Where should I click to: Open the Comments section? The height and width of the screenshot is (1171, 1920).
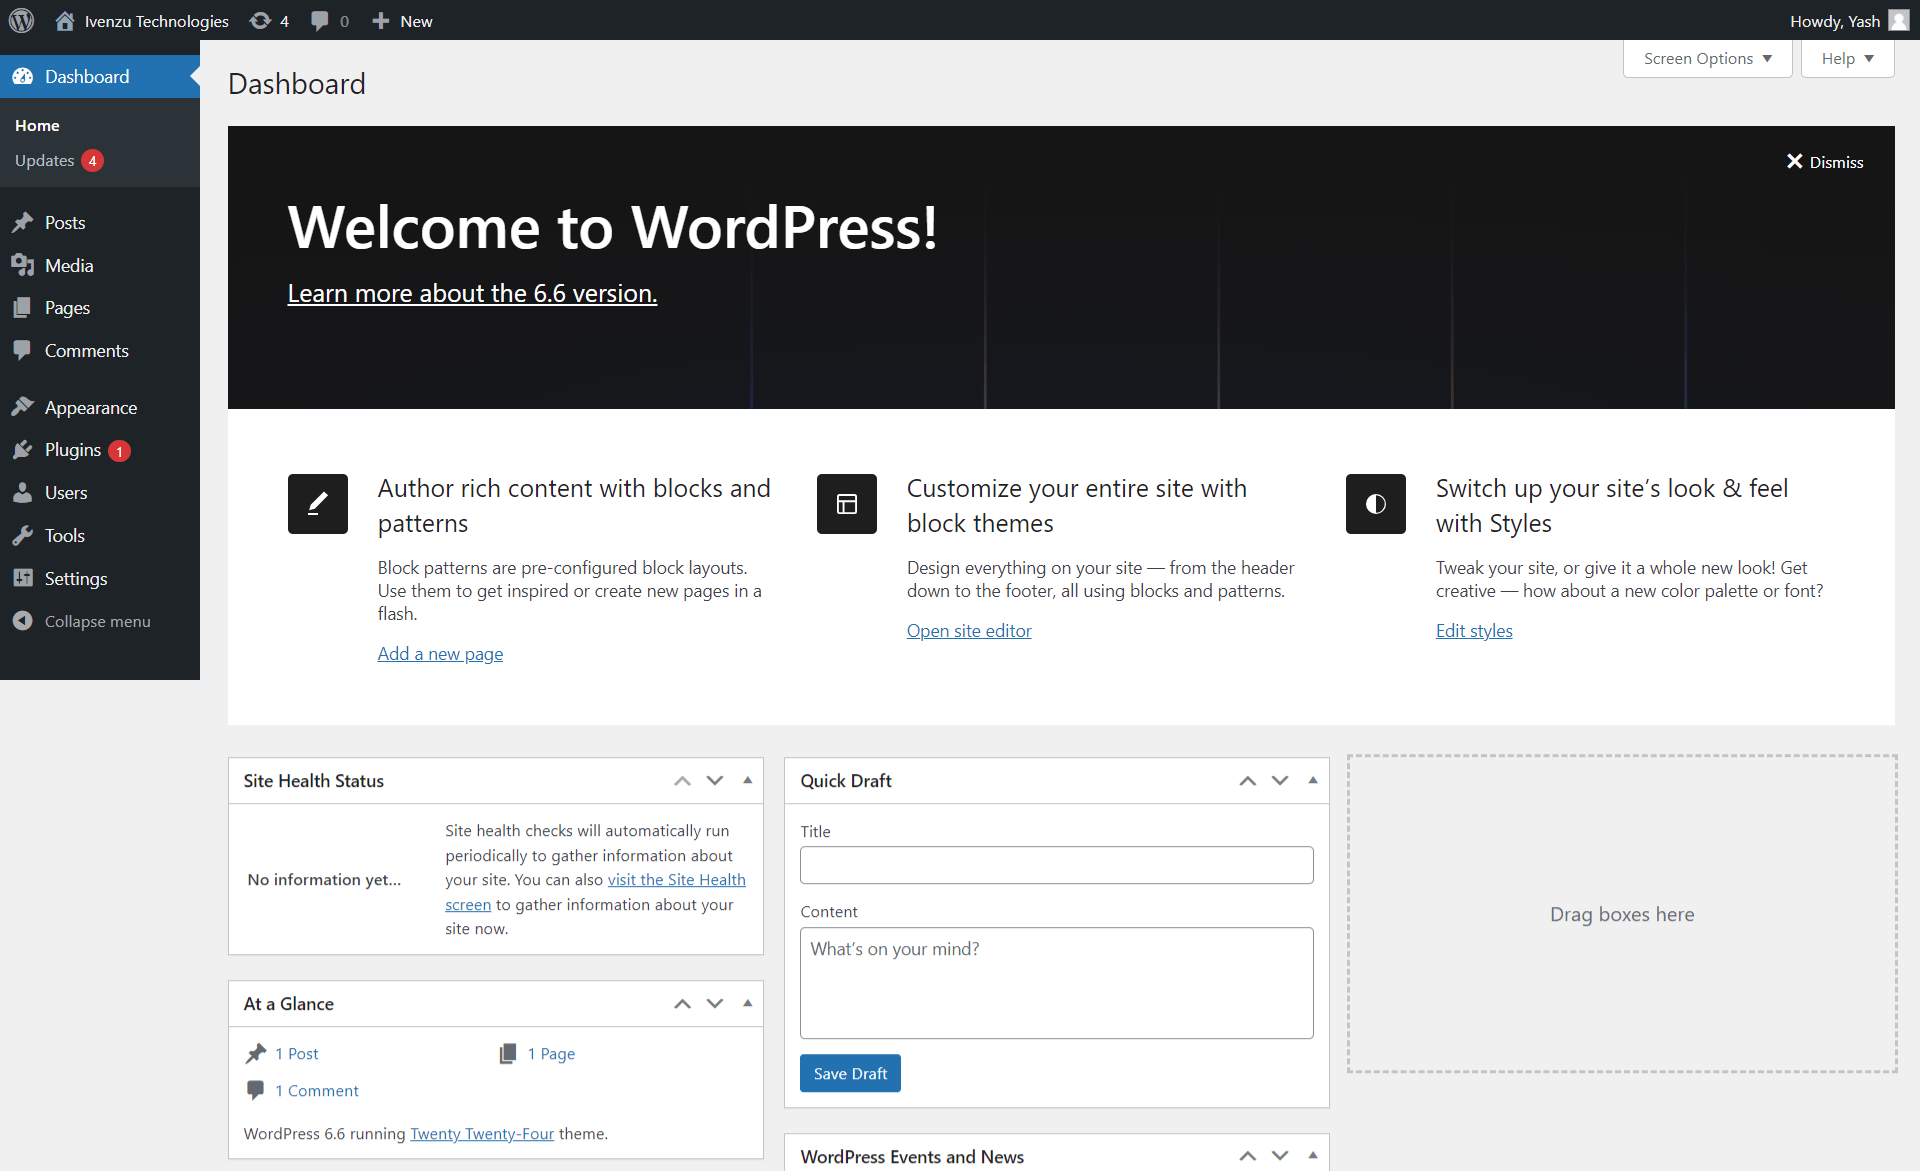coord(86,351)
